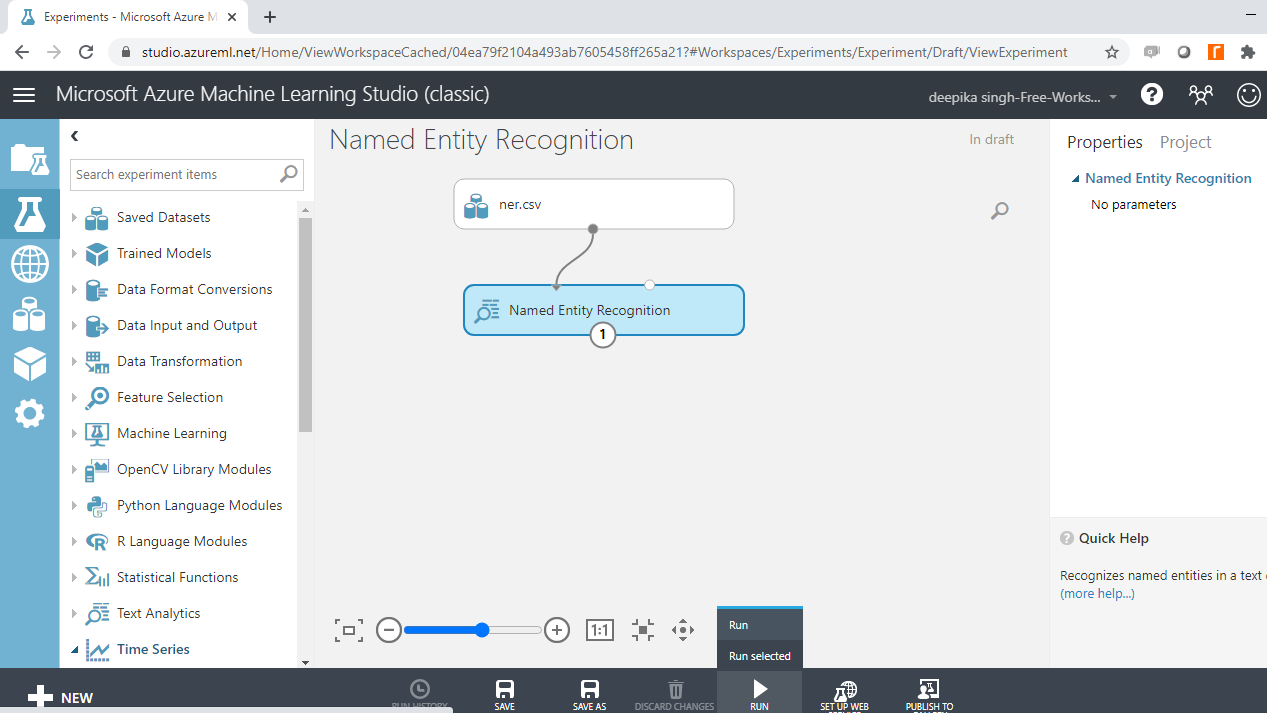Switch to the Project tab
The image size is (1267, 713).
1185,142
